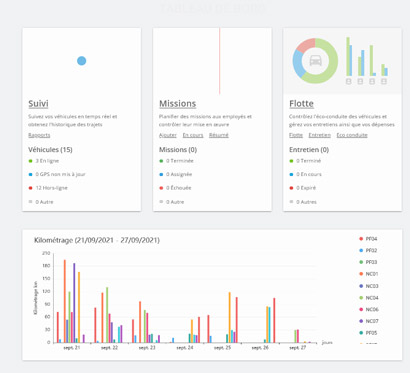
Task: Open the Rapports link under Suivi
Action: pos(39,135)
